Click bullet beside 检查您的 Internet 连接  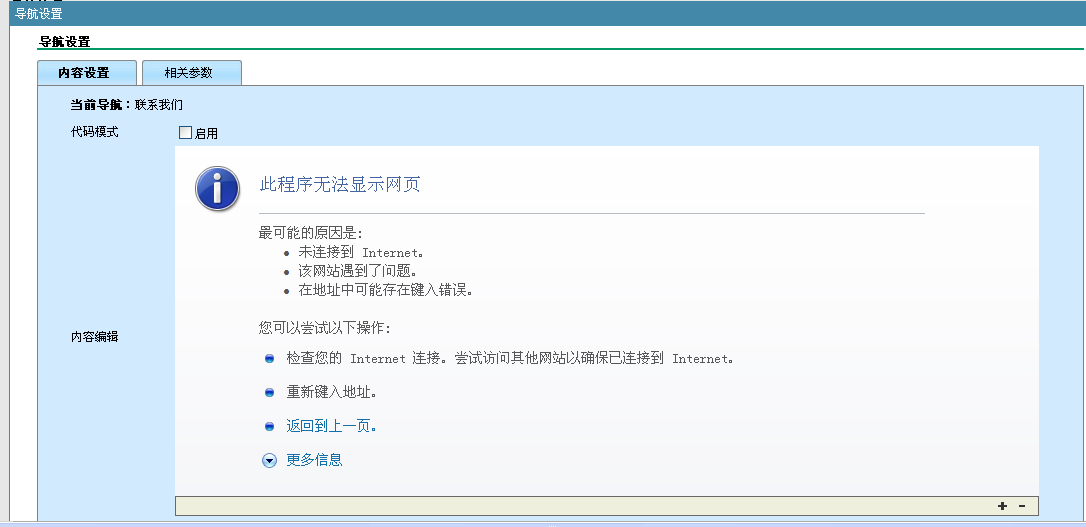click(x=269, y=358)
